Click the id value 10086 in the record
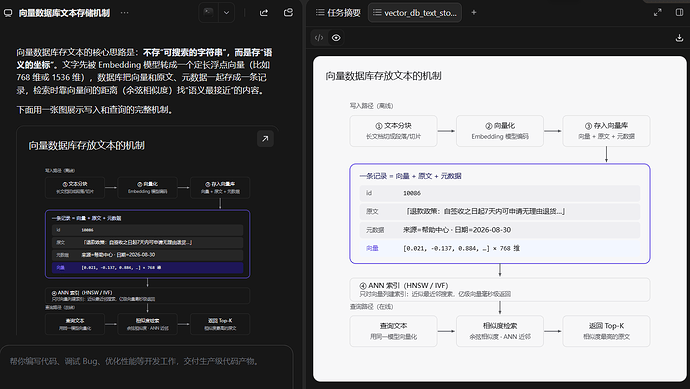Viewport: 690px width, 389px height. coord(412,193)
